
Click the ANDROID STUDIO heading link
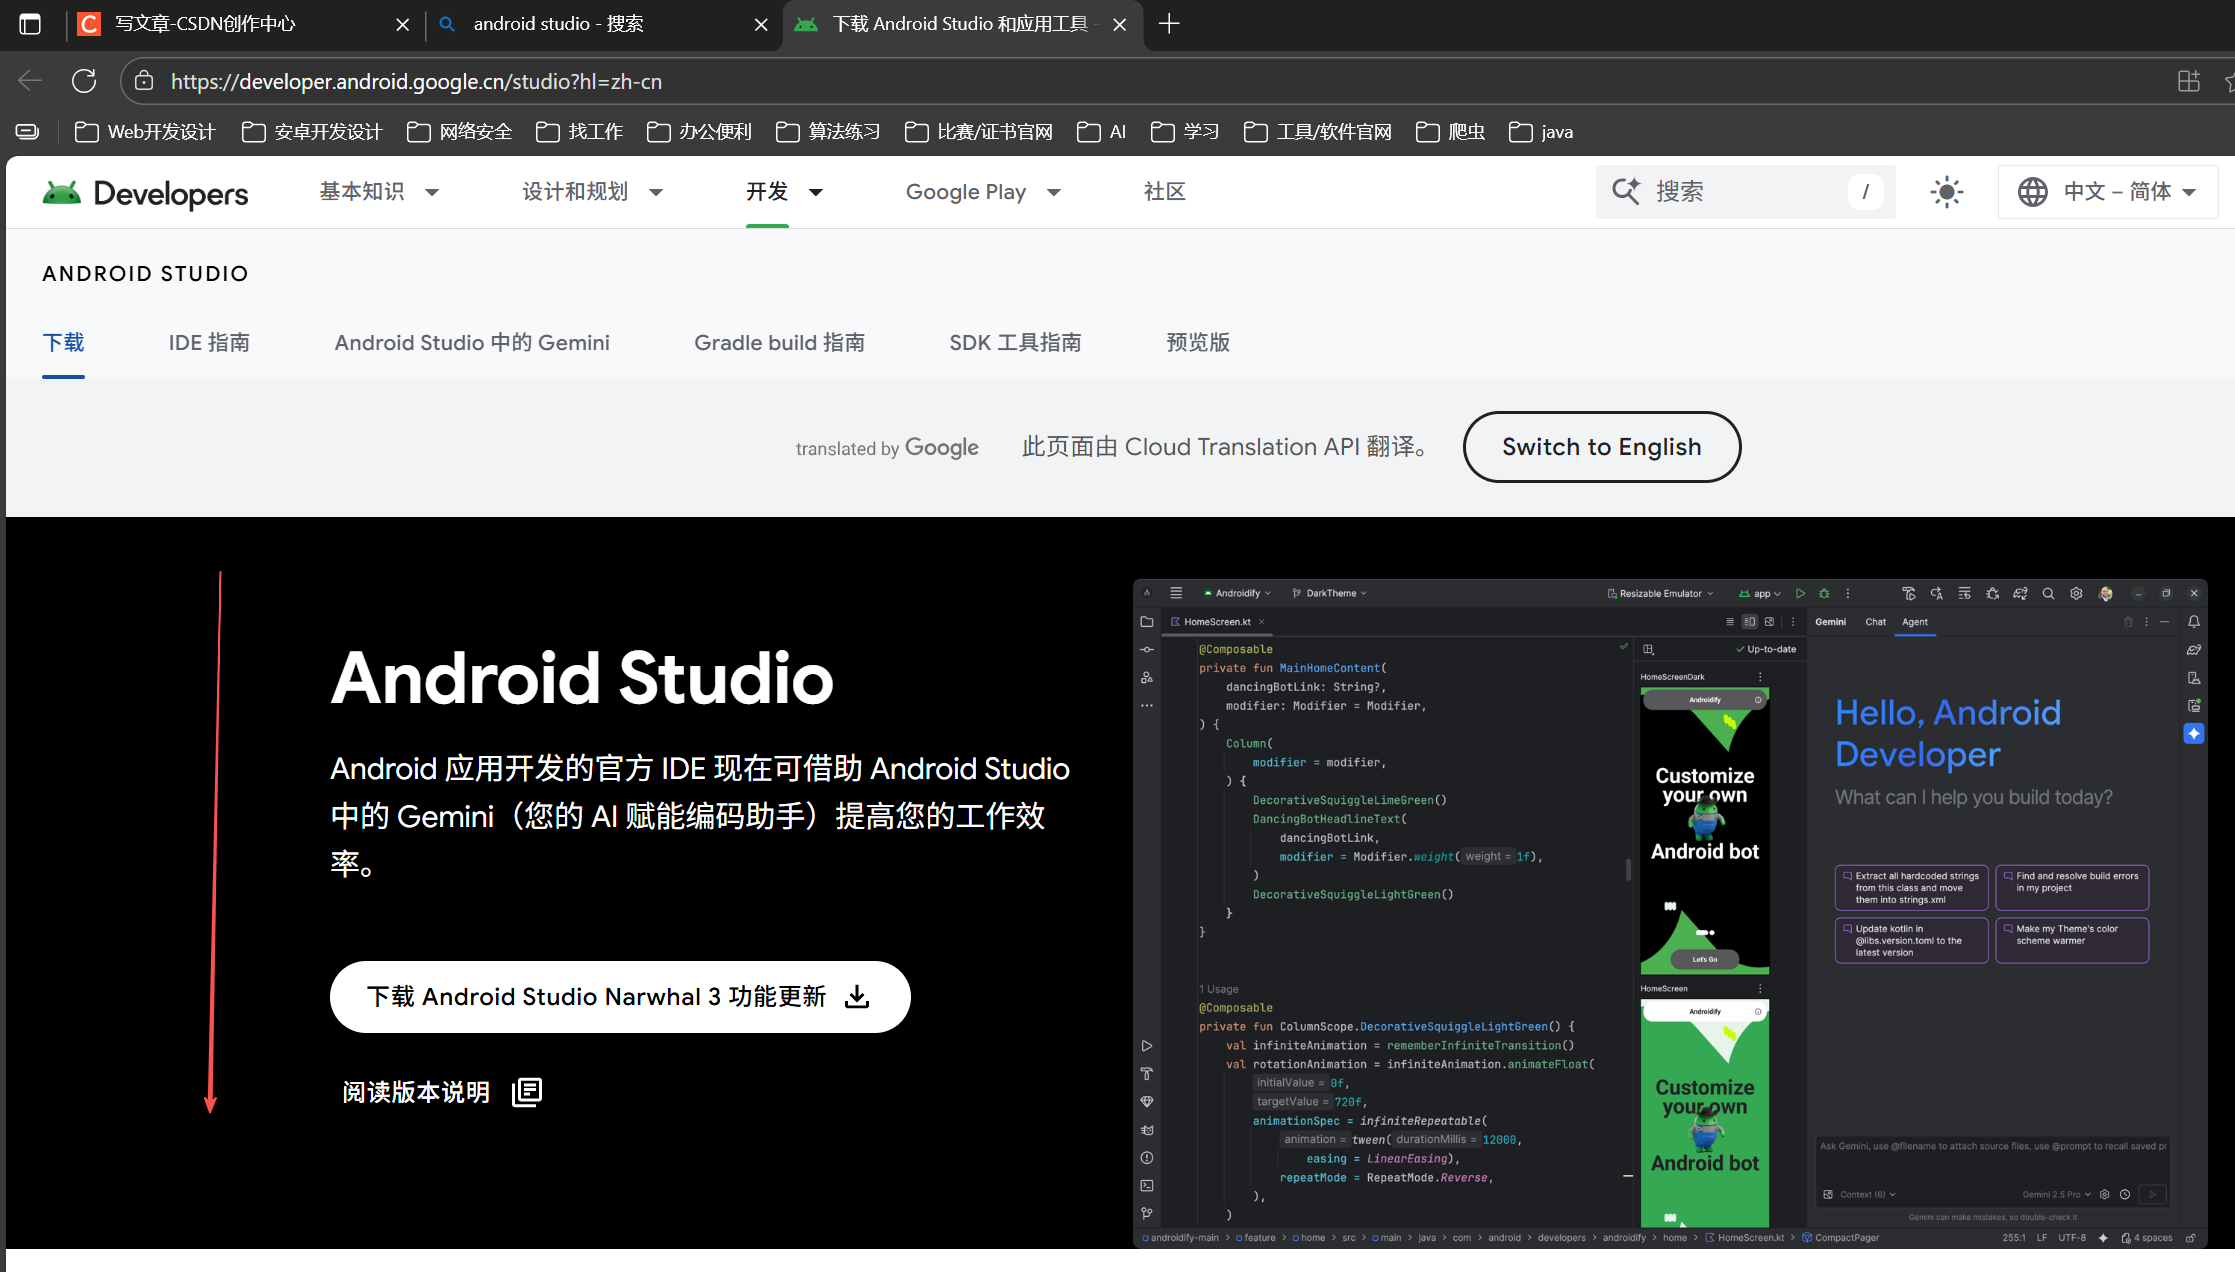(145, 274)
